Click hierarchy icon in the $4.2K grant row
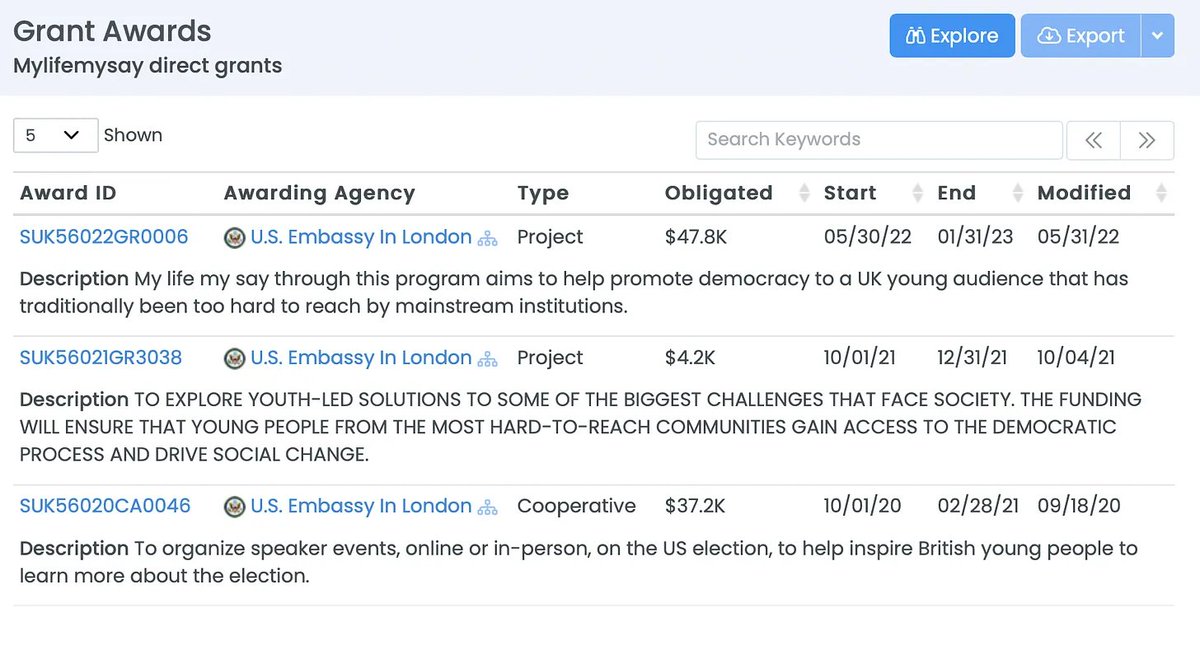The image size is (1200, 664). tap(488, 359)
